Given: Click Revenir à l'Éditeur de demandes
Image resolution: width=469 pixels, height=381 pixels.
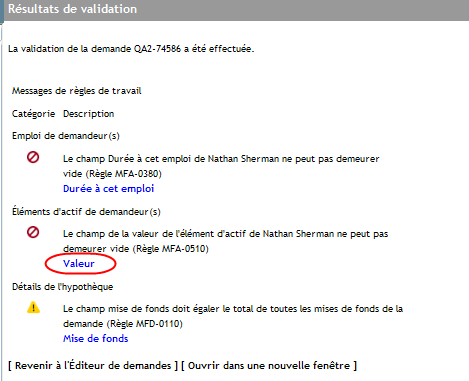Looking at the screenshot, I should (x=93, y=366).
